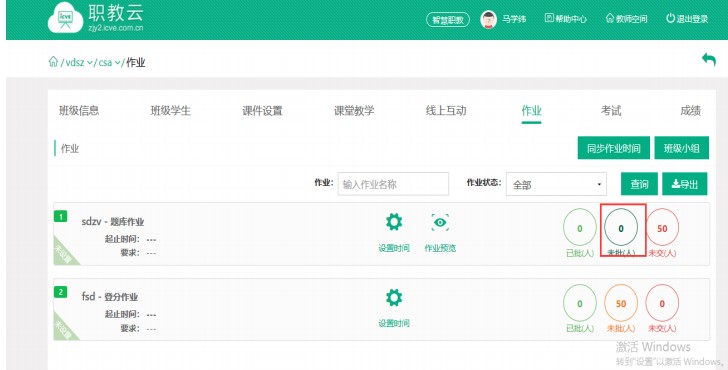728x370 pixels.
Task: Go to 教师空间 teacher space
Action: 626,19
